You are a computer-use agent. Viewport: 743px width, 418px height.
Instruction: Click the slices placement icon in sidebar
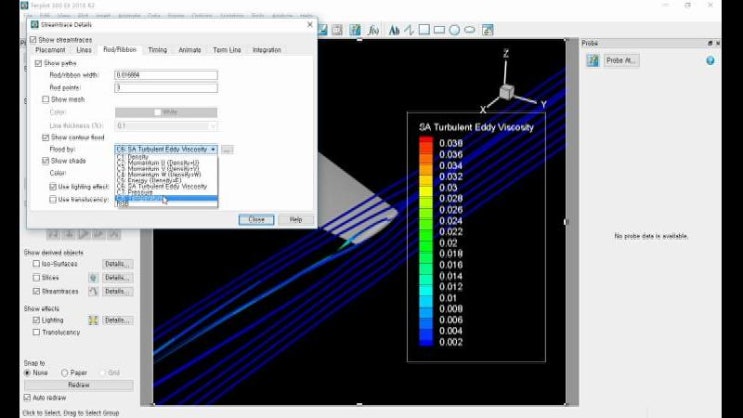(x=93, y=277)
